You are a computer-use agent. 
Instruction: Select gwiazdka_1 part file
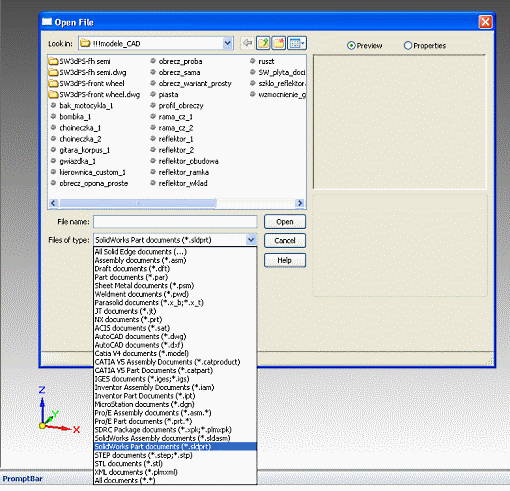73,161
